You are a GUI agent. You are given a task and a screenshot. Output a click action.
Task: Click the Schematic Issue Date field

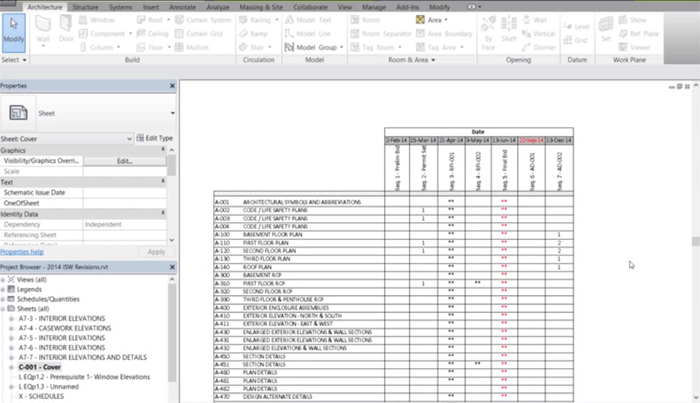pyautogui.click(x=125, y=193)
